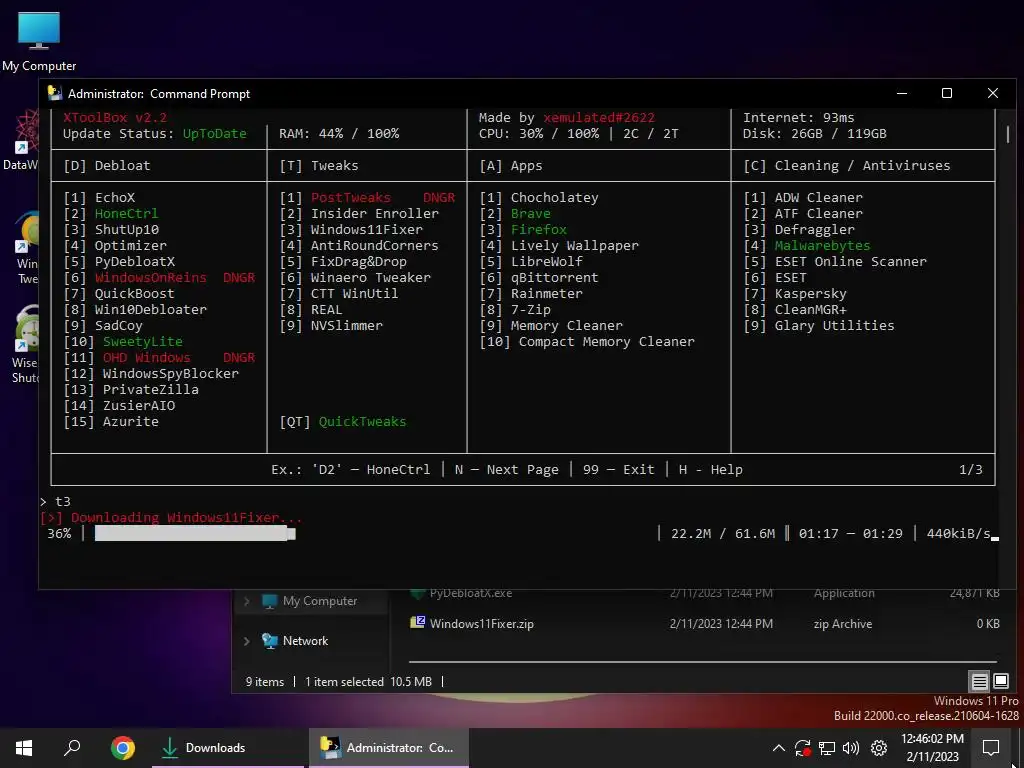Click the Windows Start button
This screenshot has height=768, width=1024.
[24, 748]
